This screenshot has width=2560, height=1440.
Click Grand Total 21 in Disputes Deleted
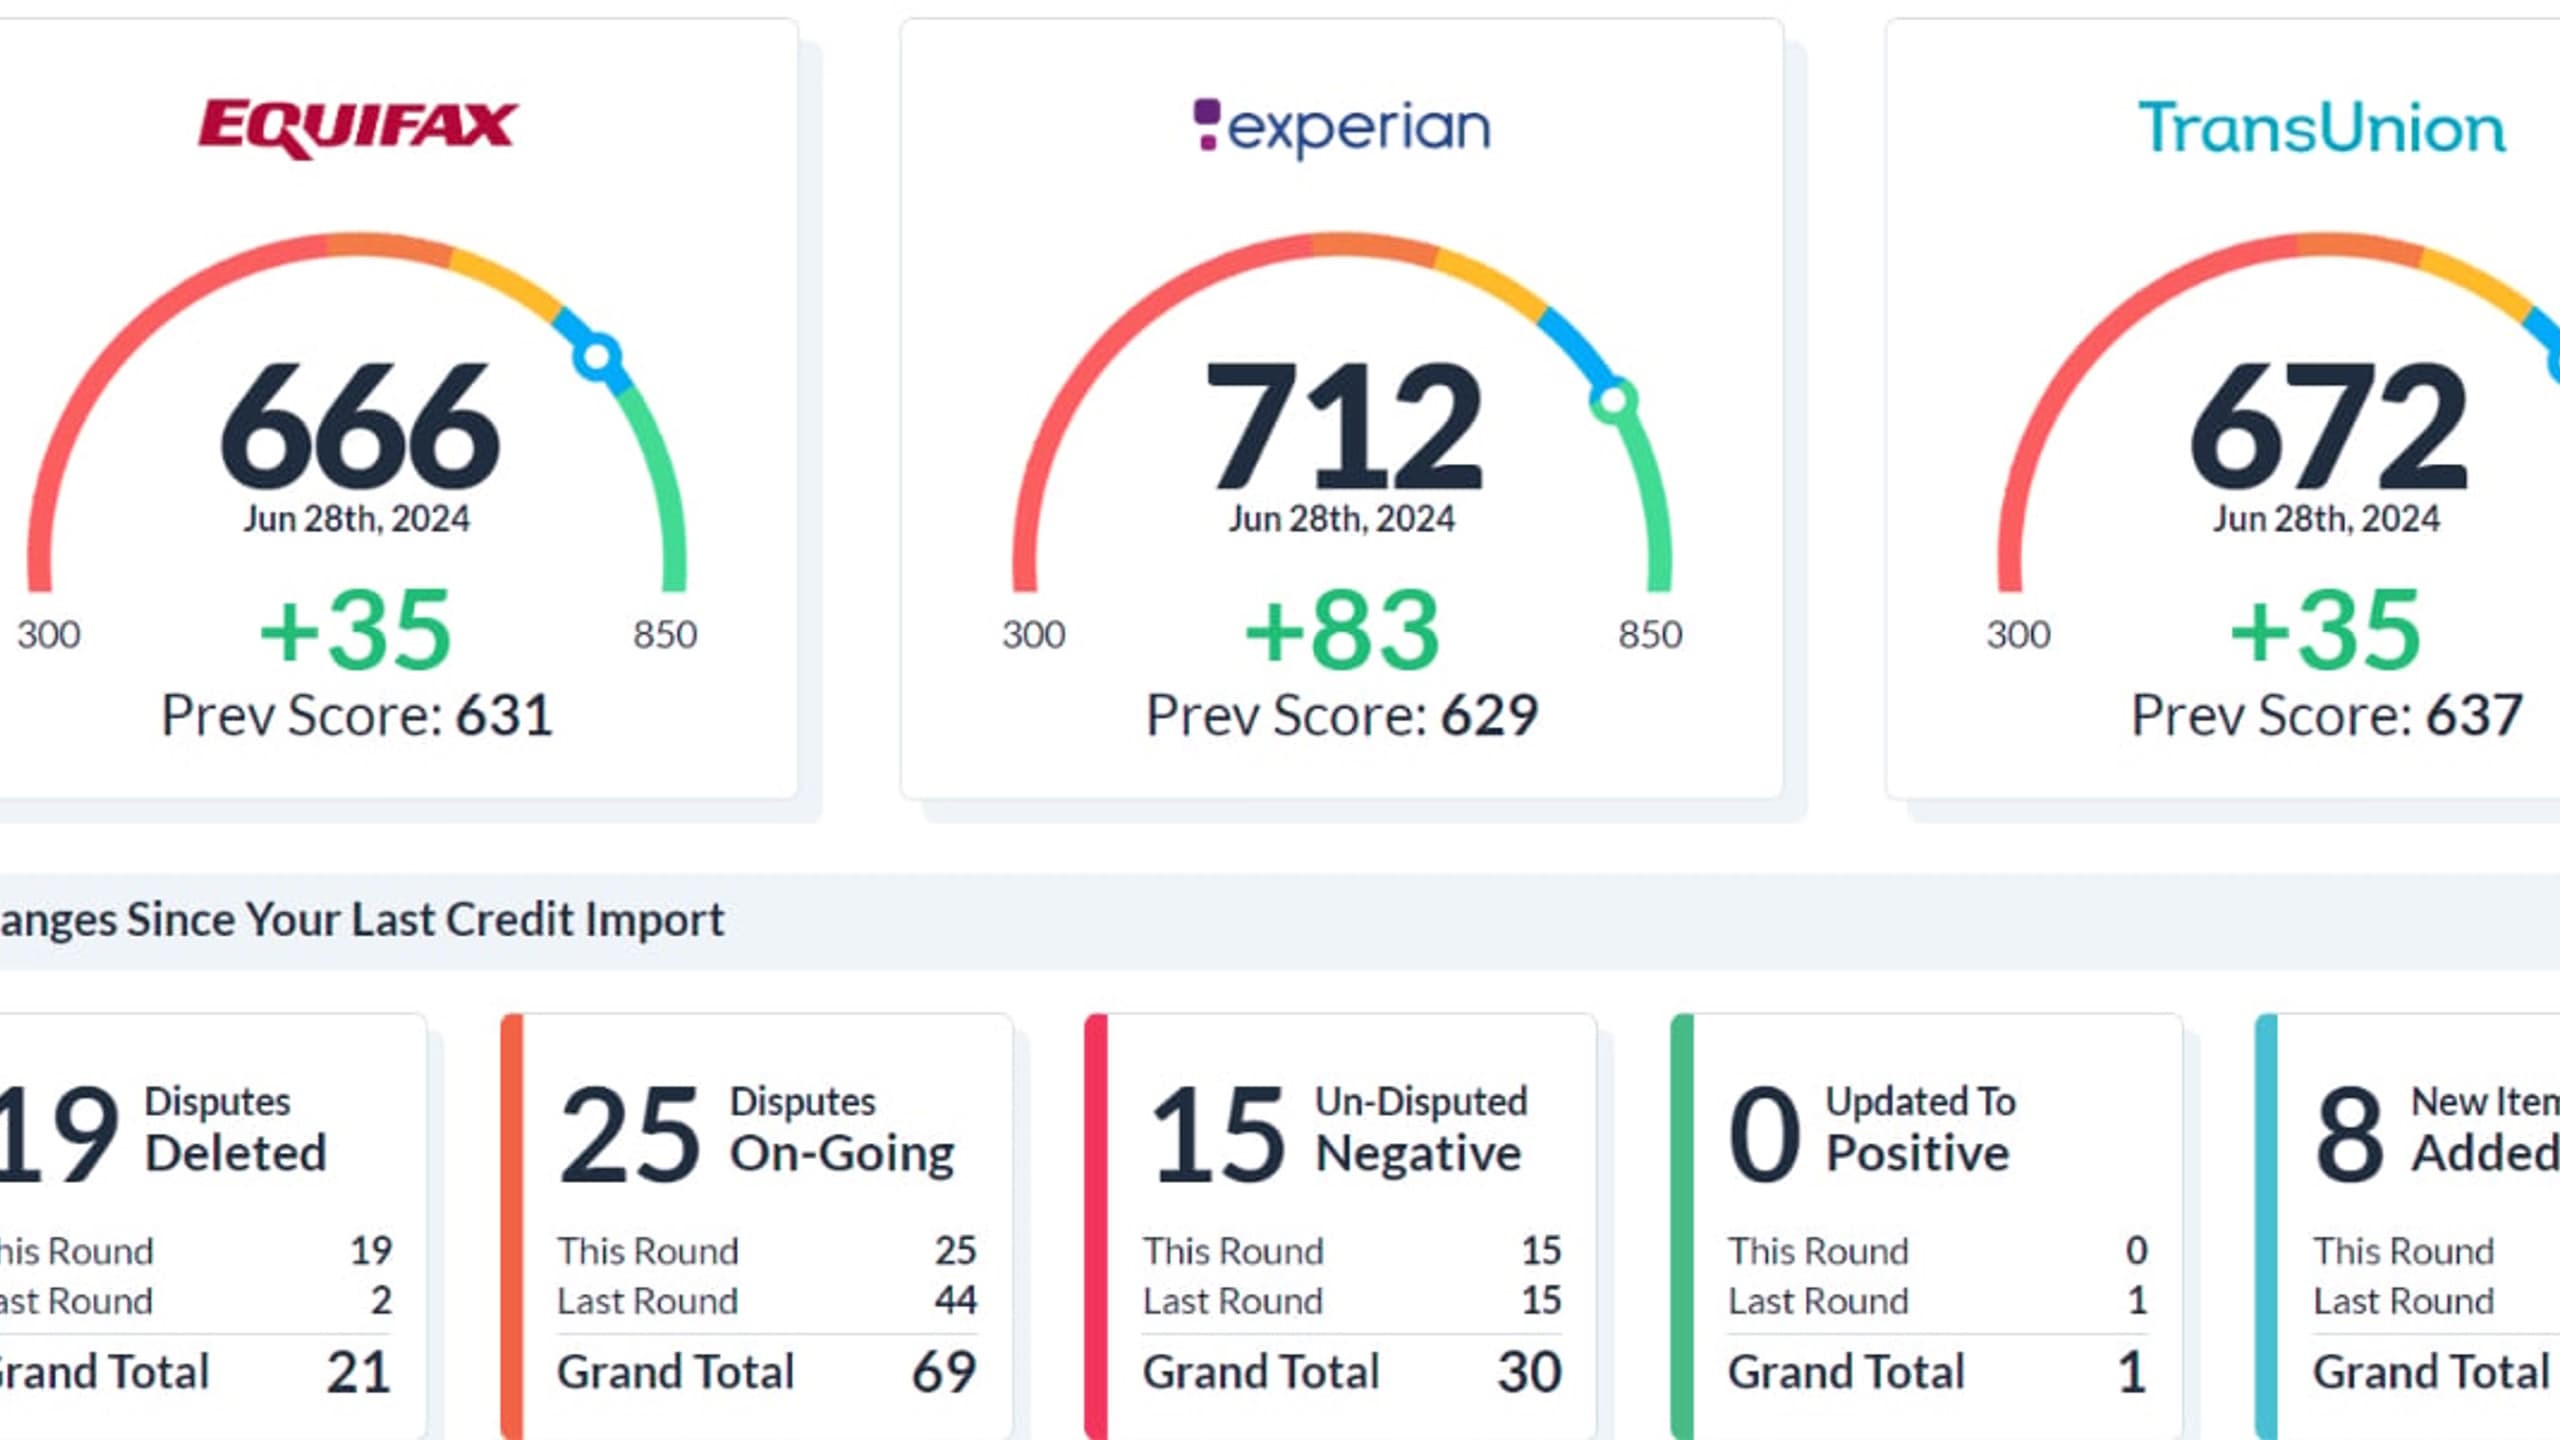[358, 1372]
